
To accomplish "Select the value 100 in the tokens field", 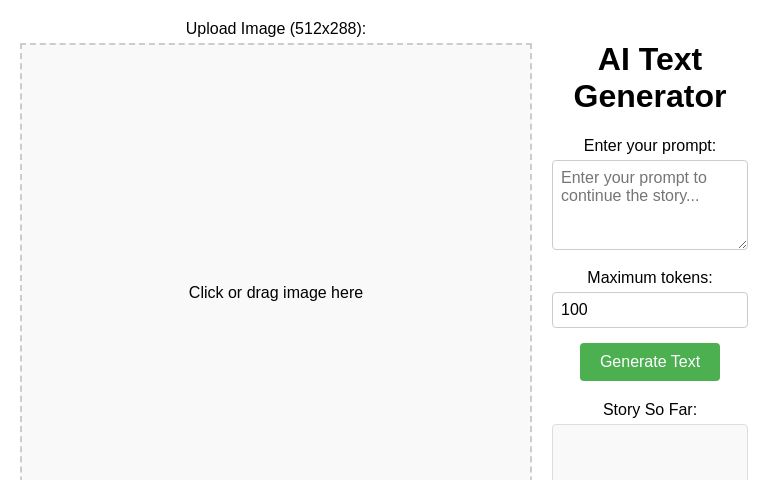I will click(x=575, y=310).
